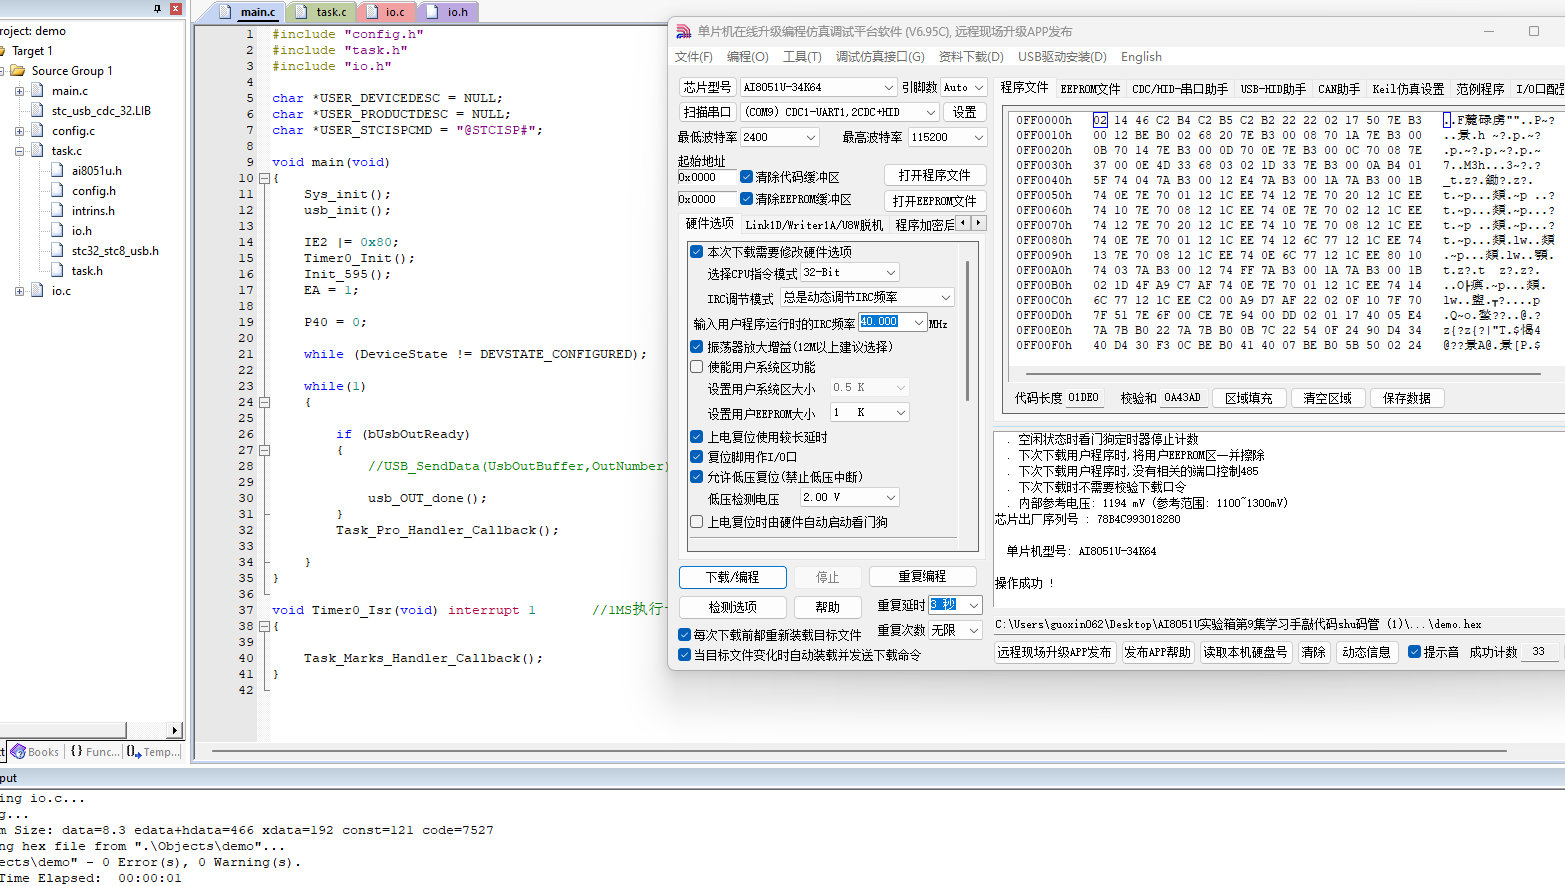Toggle 允许低压复位 checkbox
The width and height of the screenshot is (1565, 886).
[x=697, y=477]
